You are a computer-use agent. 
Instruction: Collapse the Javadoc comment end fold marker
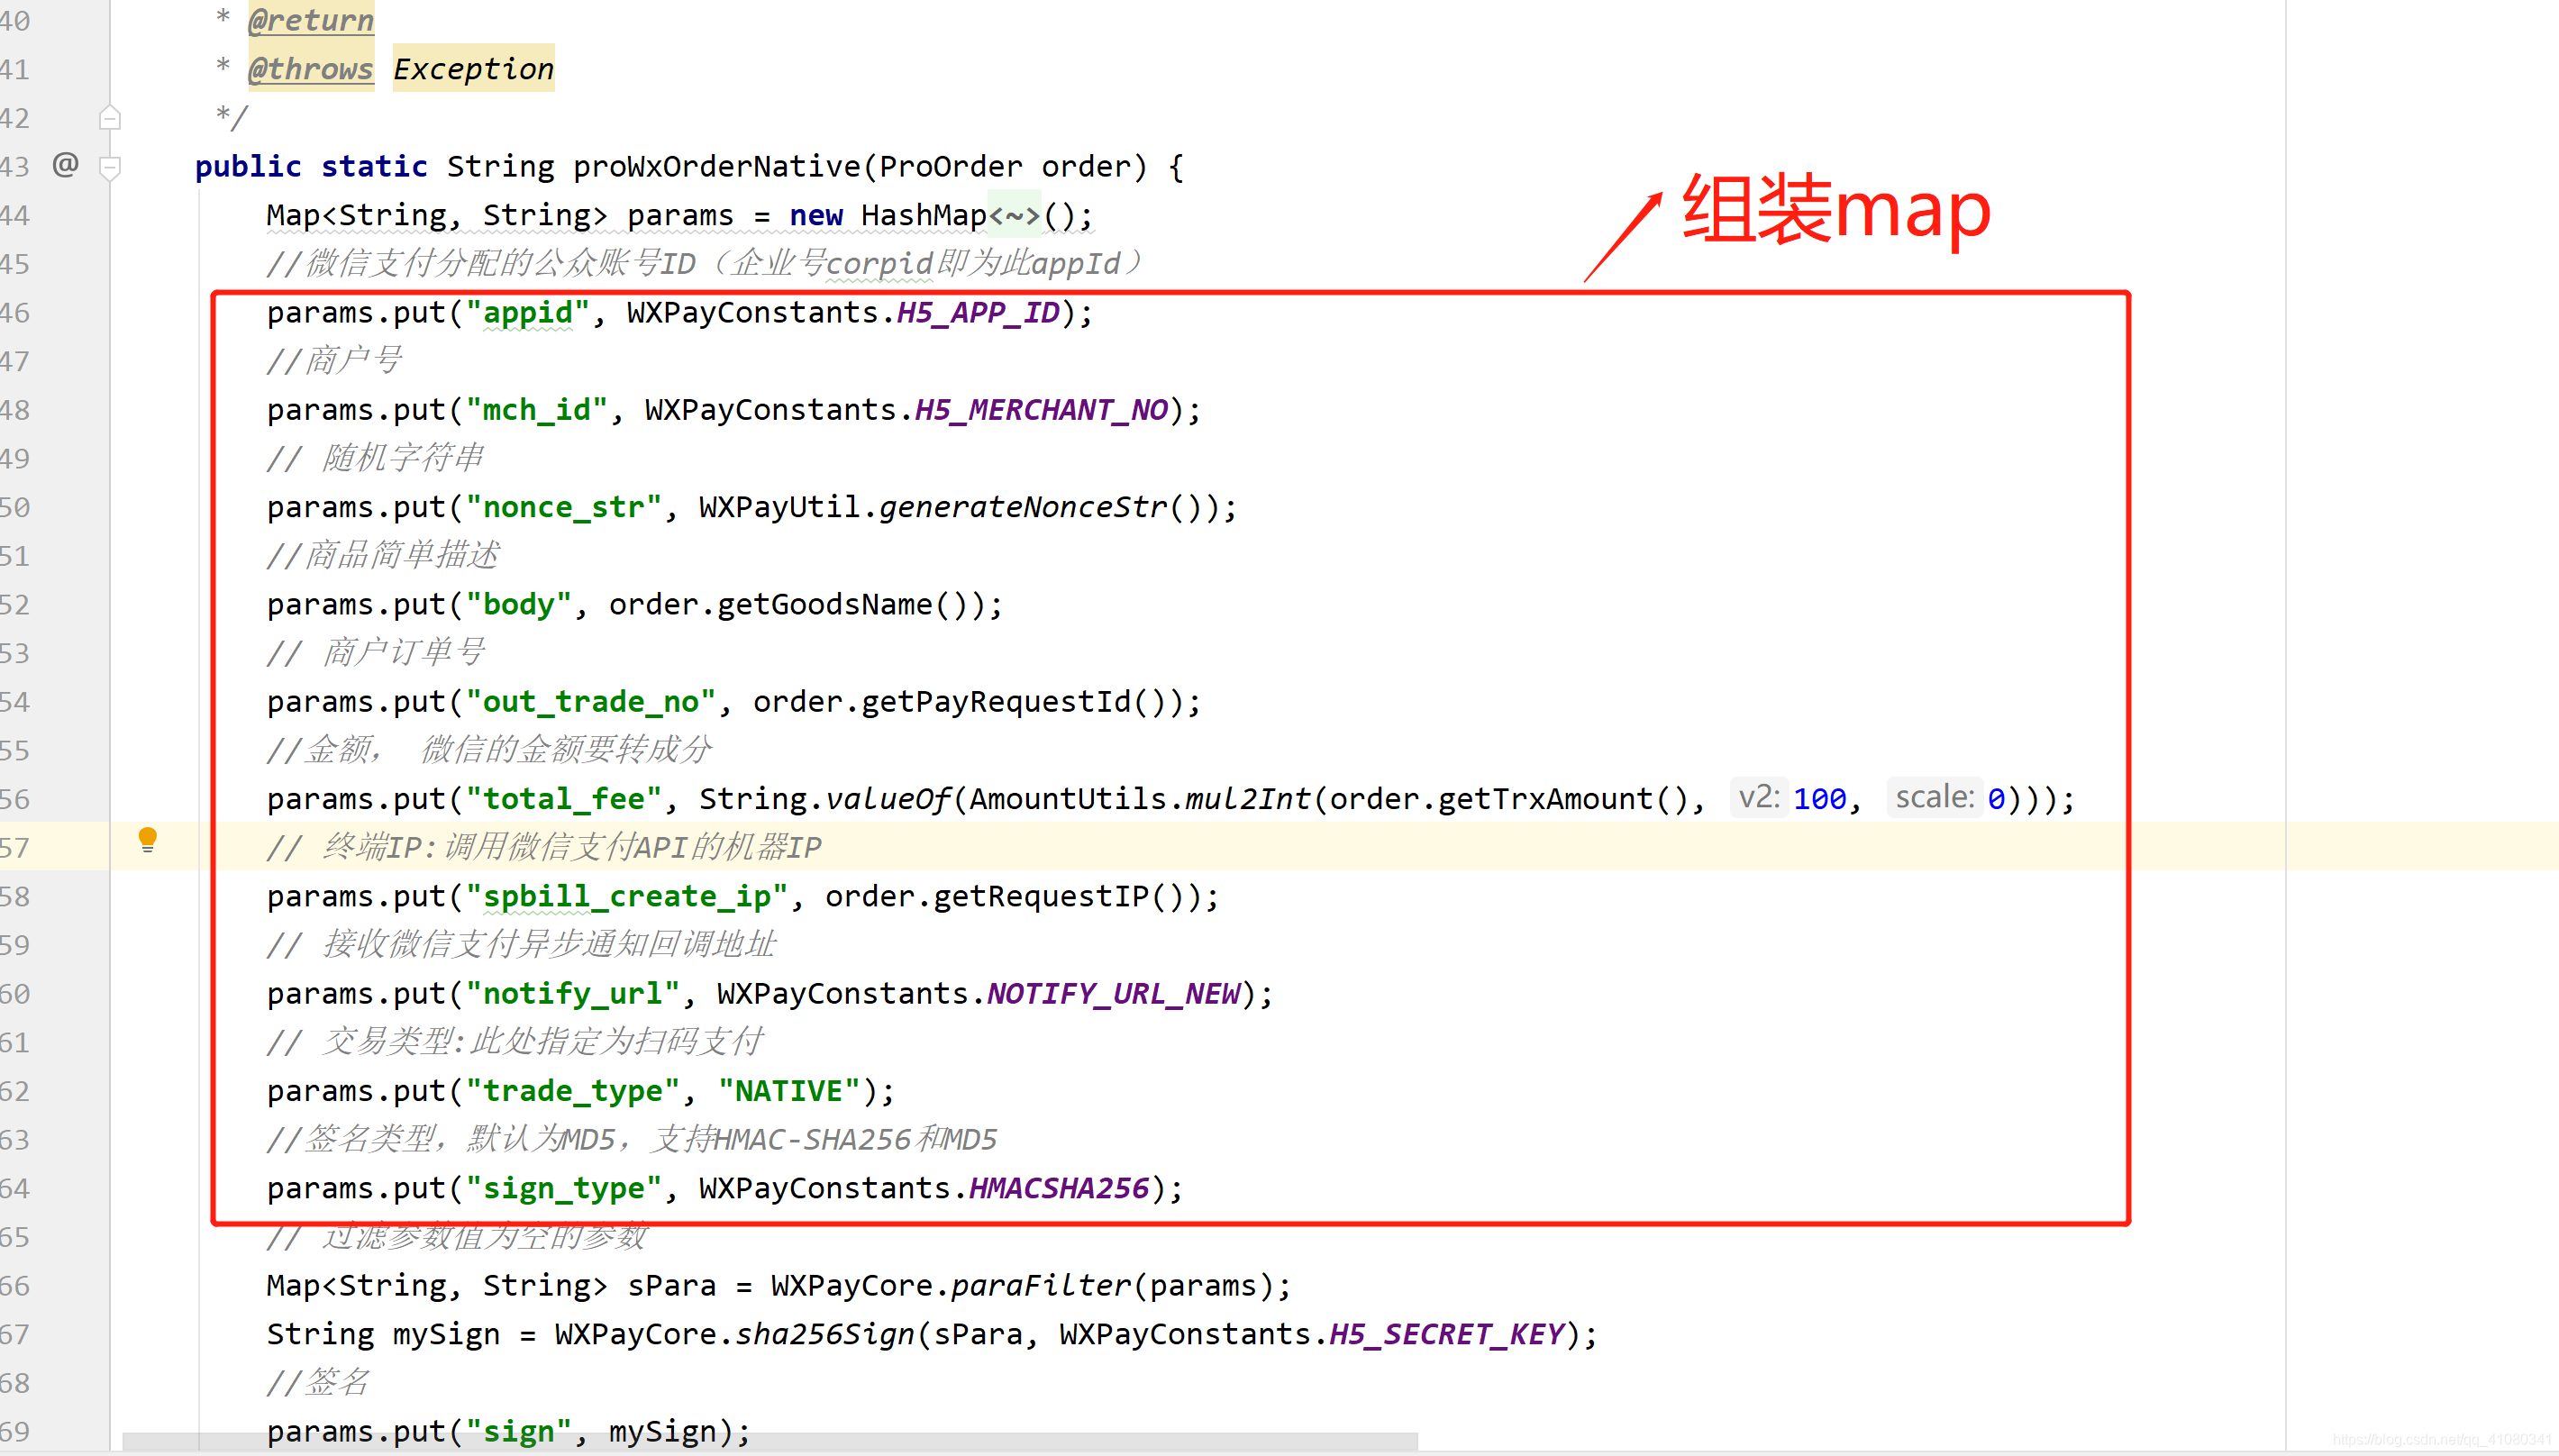(111, 119)
